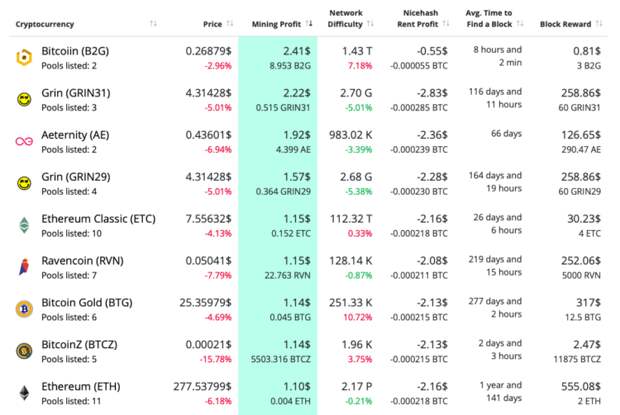Click the Ravencoin bird logo
620x415 pixels.
(x=24, y=267)
